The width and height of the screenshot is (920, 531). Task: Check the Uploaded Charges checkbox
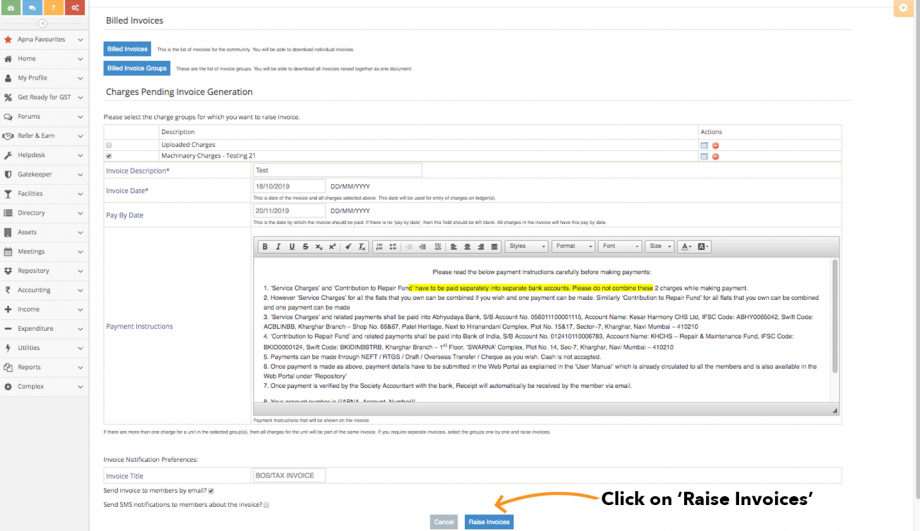pyautogui.click(x=109, y=145)
